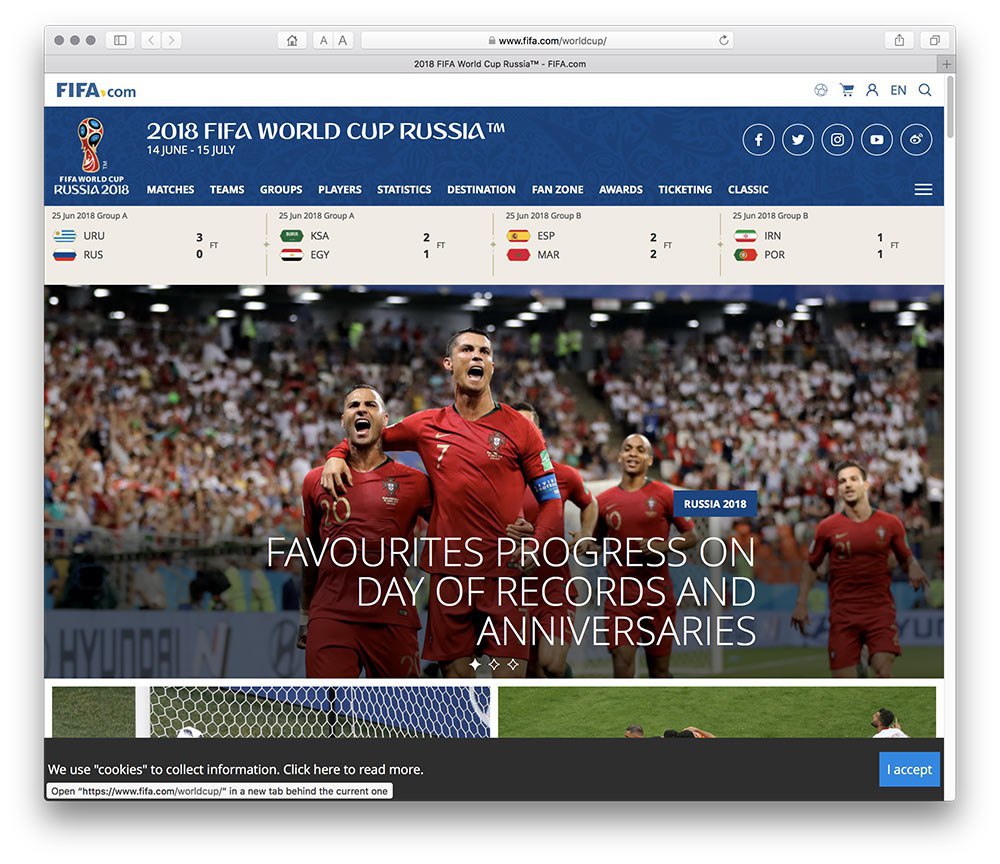The width and height of the screenshot is (1000, 864).
Task: Open the STATISTICS menu
Action: pyautogui.click(x=404, y=189)
